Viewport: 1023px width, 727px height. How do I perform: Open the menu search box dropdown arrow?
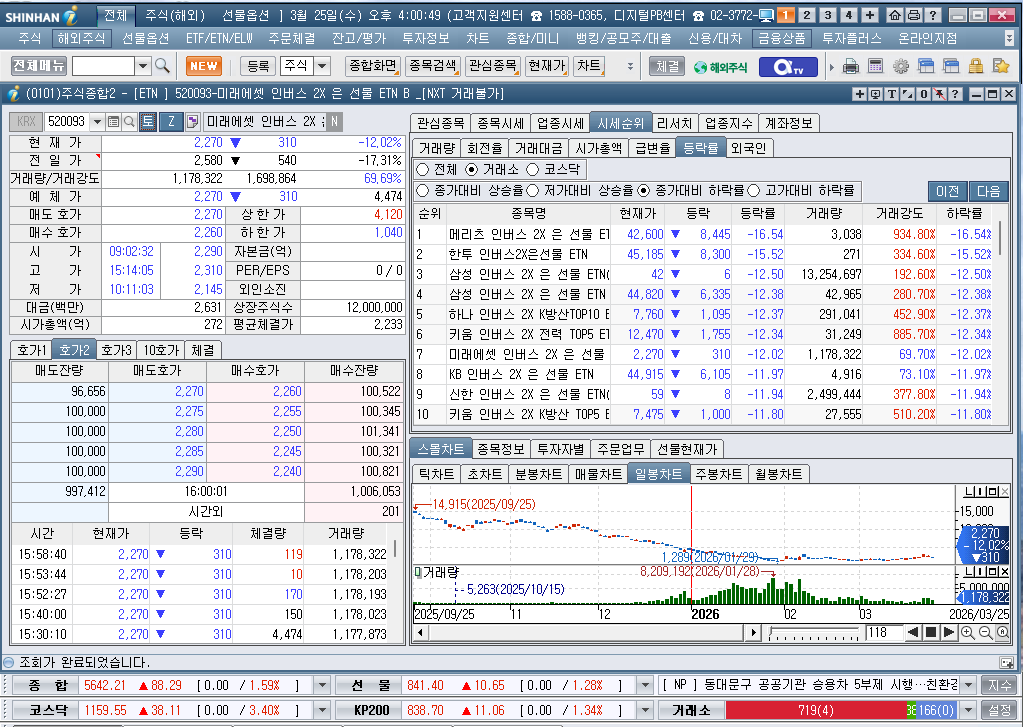(x=143, y=66)
